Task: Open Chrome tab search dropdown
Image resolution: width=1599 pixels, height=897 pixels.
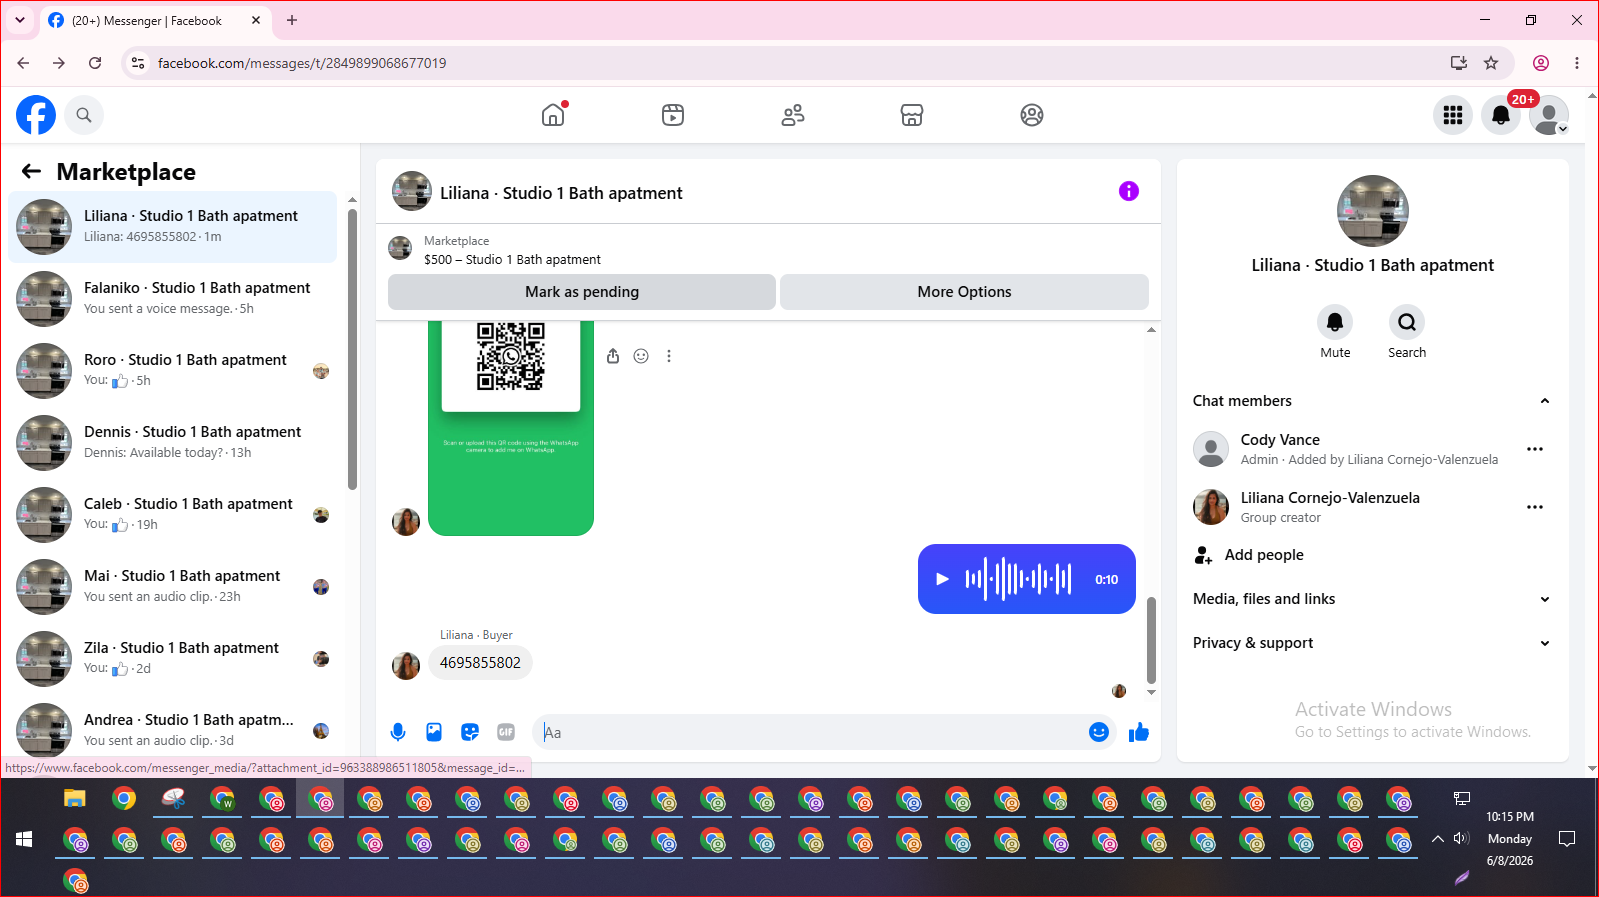Action: click(x=20, y=20)
